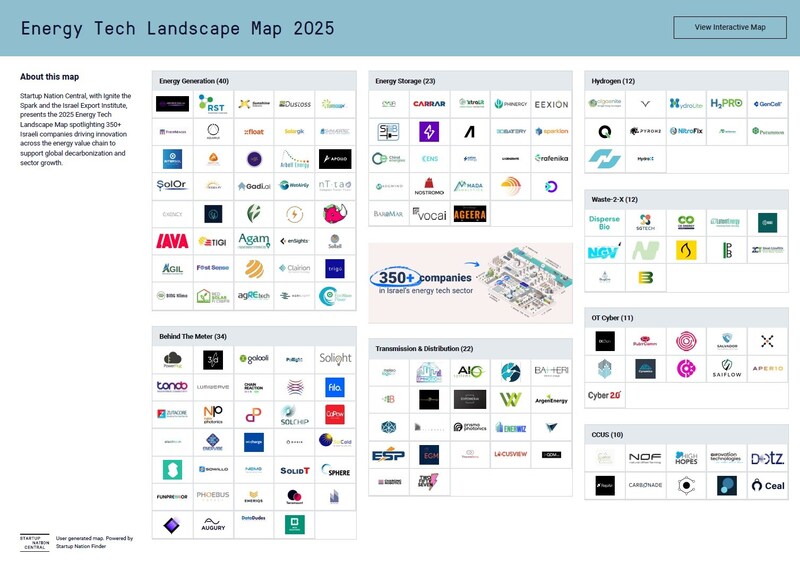
Task: Select the Argen Energy logo tile
Action: click(552, 400)
